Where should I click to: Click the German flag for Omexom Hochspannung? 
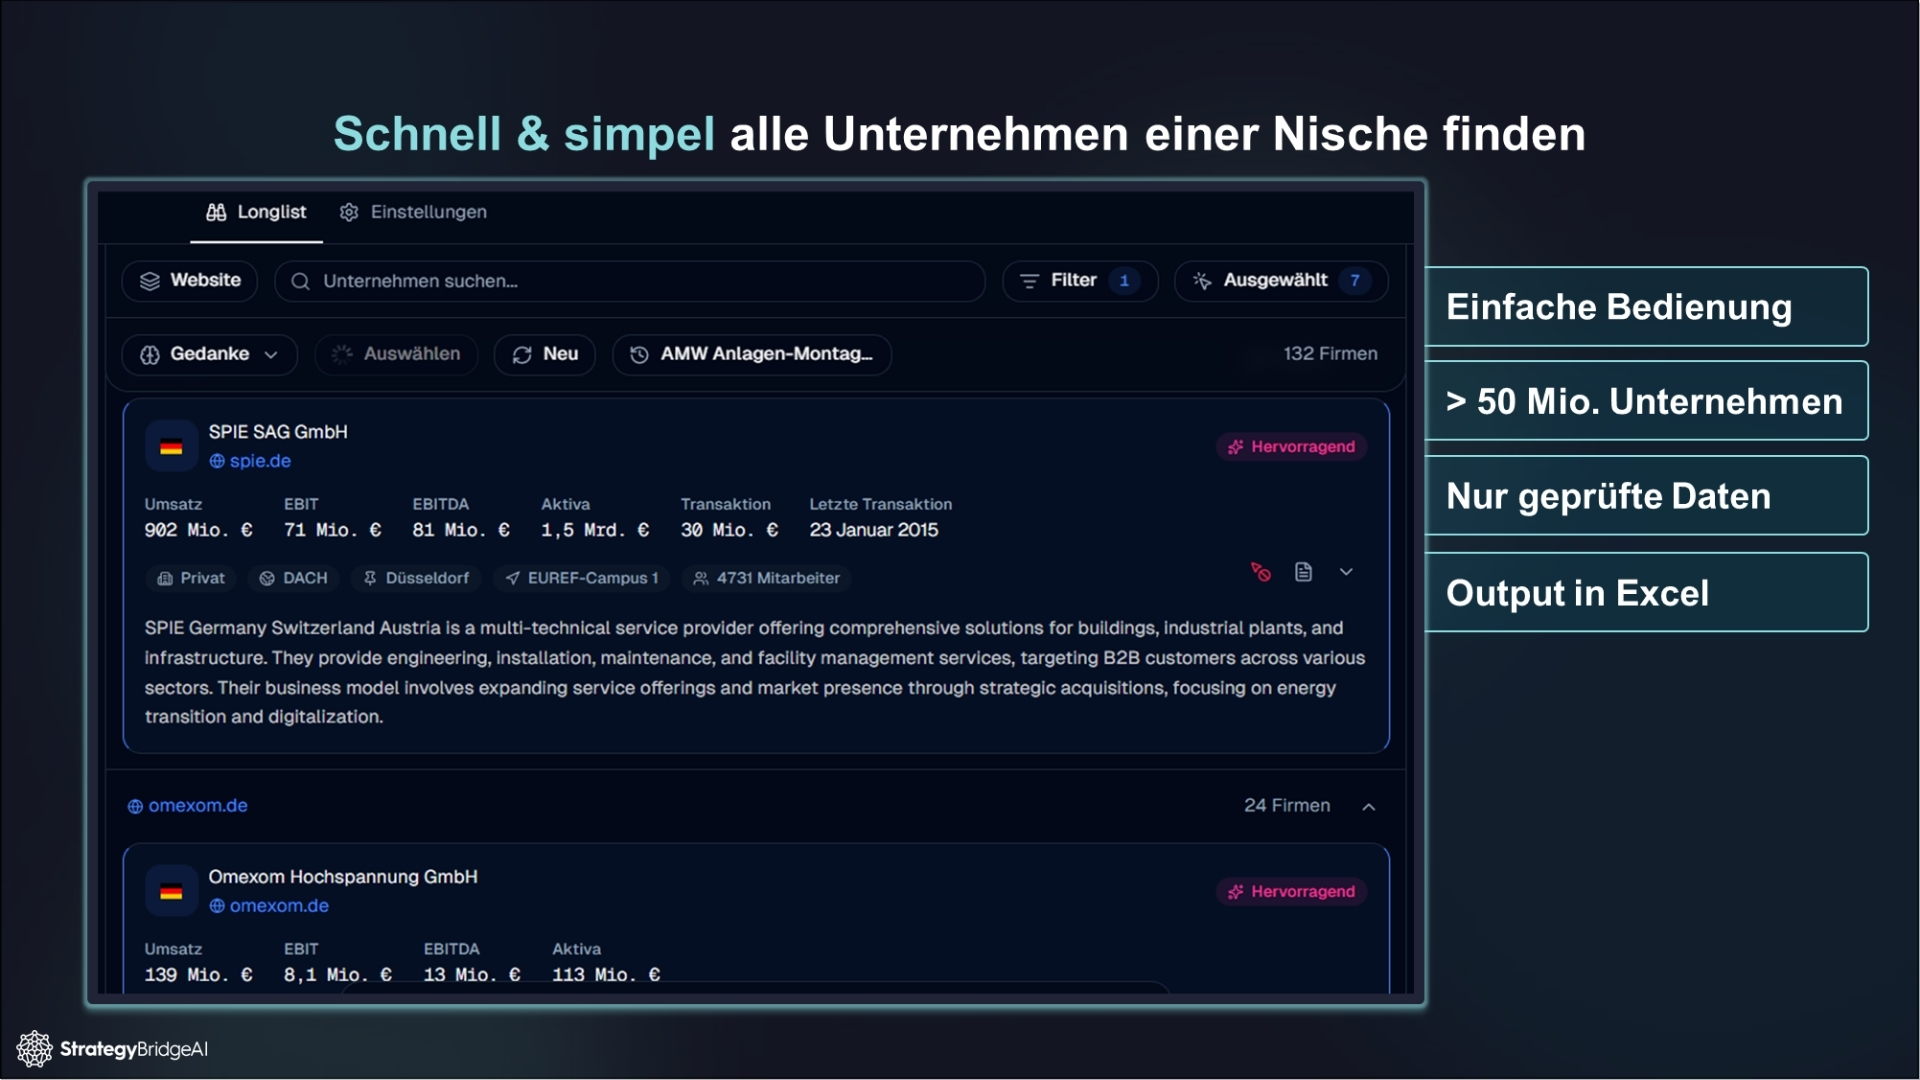point(171,892)
